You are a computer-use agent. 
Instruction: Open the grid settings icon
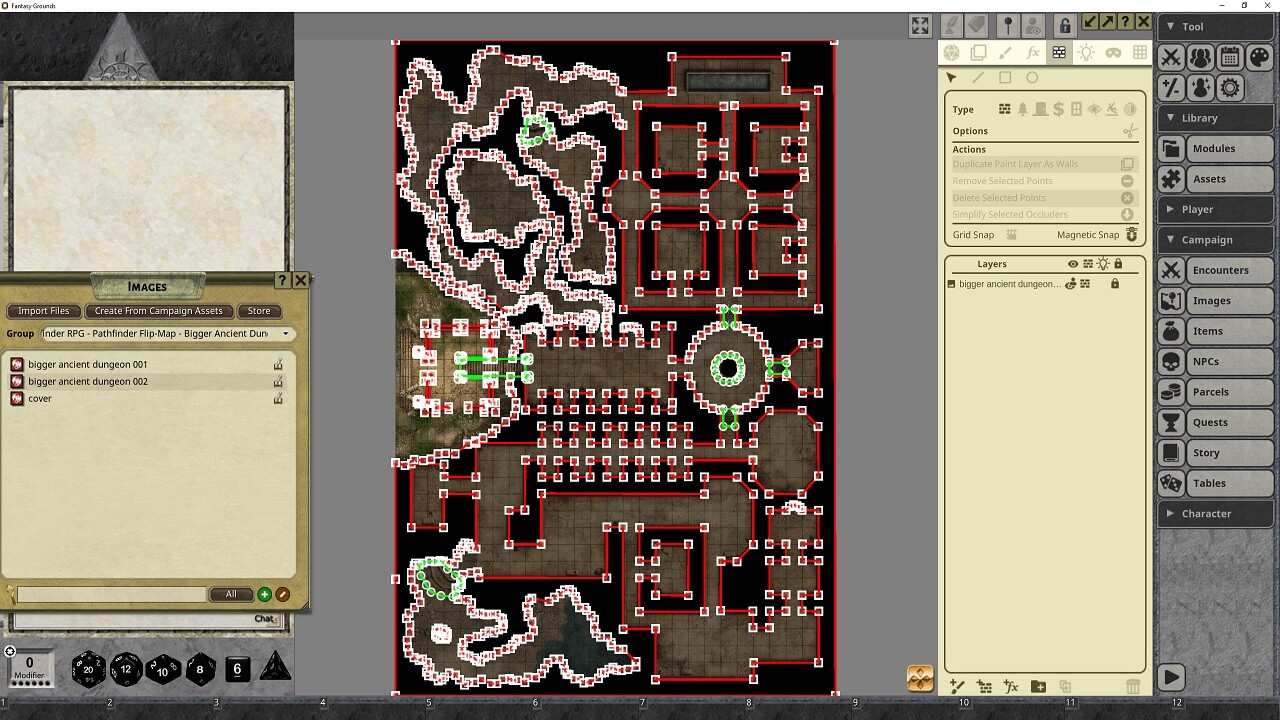[x=1138, y=53]
